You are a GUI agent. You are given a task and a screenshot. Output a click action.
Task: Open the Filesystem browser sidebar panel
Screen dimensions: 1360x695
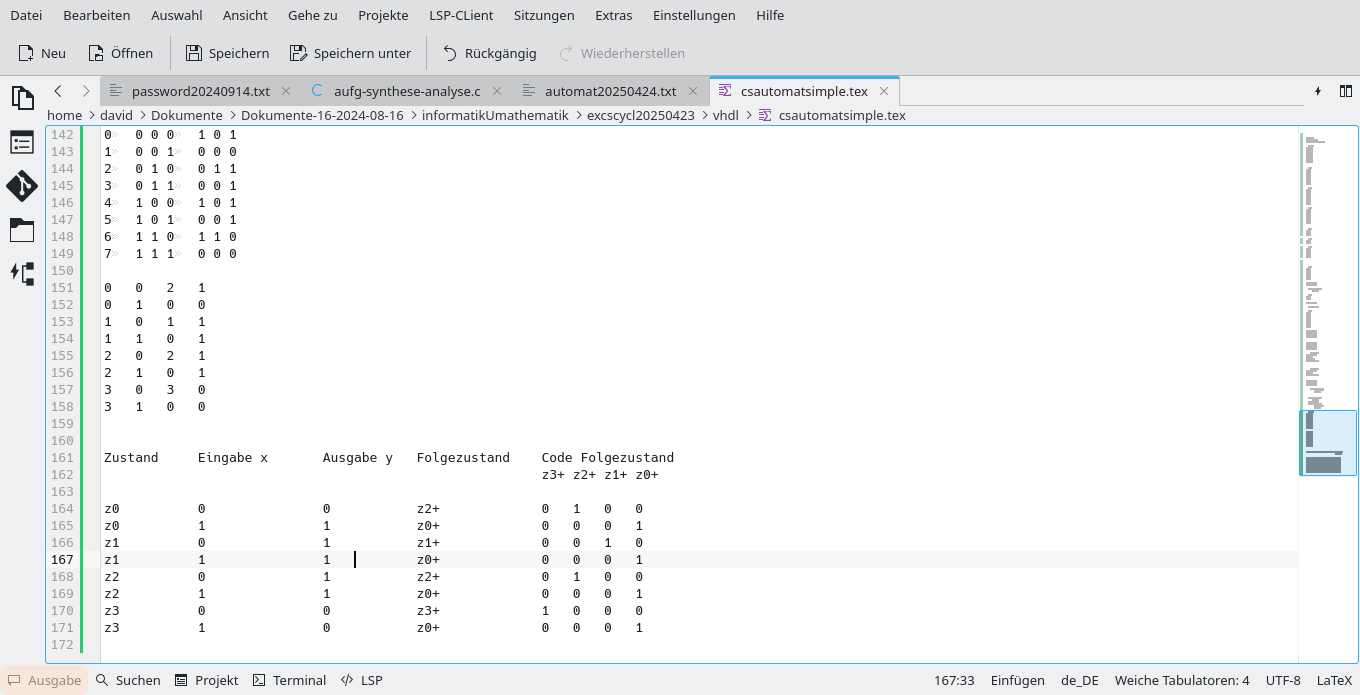click(22, 230)
